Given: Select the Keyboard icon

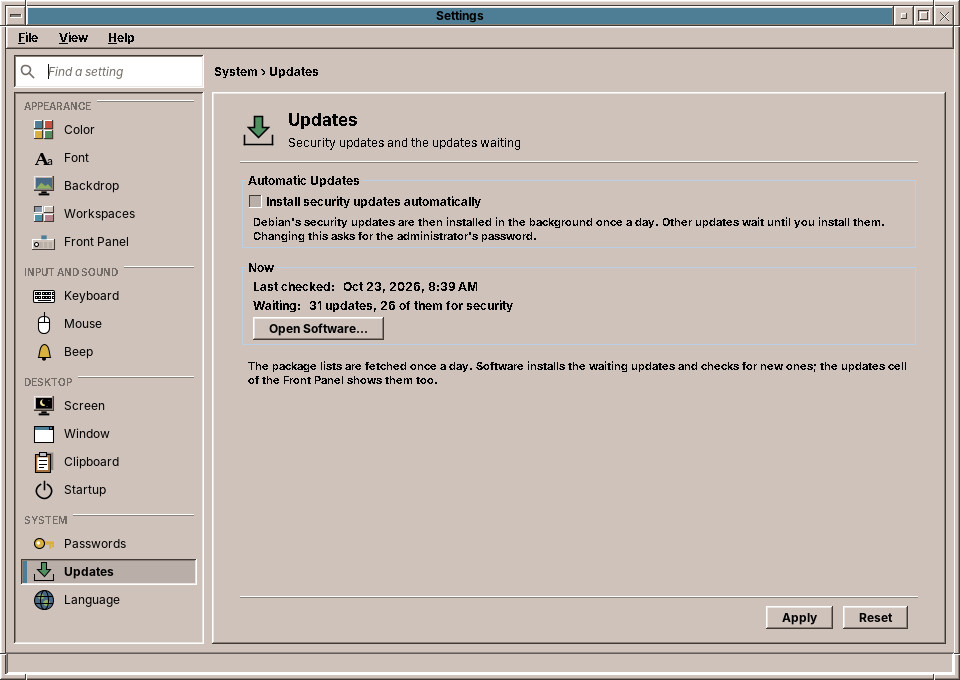Looking at the screenshot, I should (x=43, y=296).
